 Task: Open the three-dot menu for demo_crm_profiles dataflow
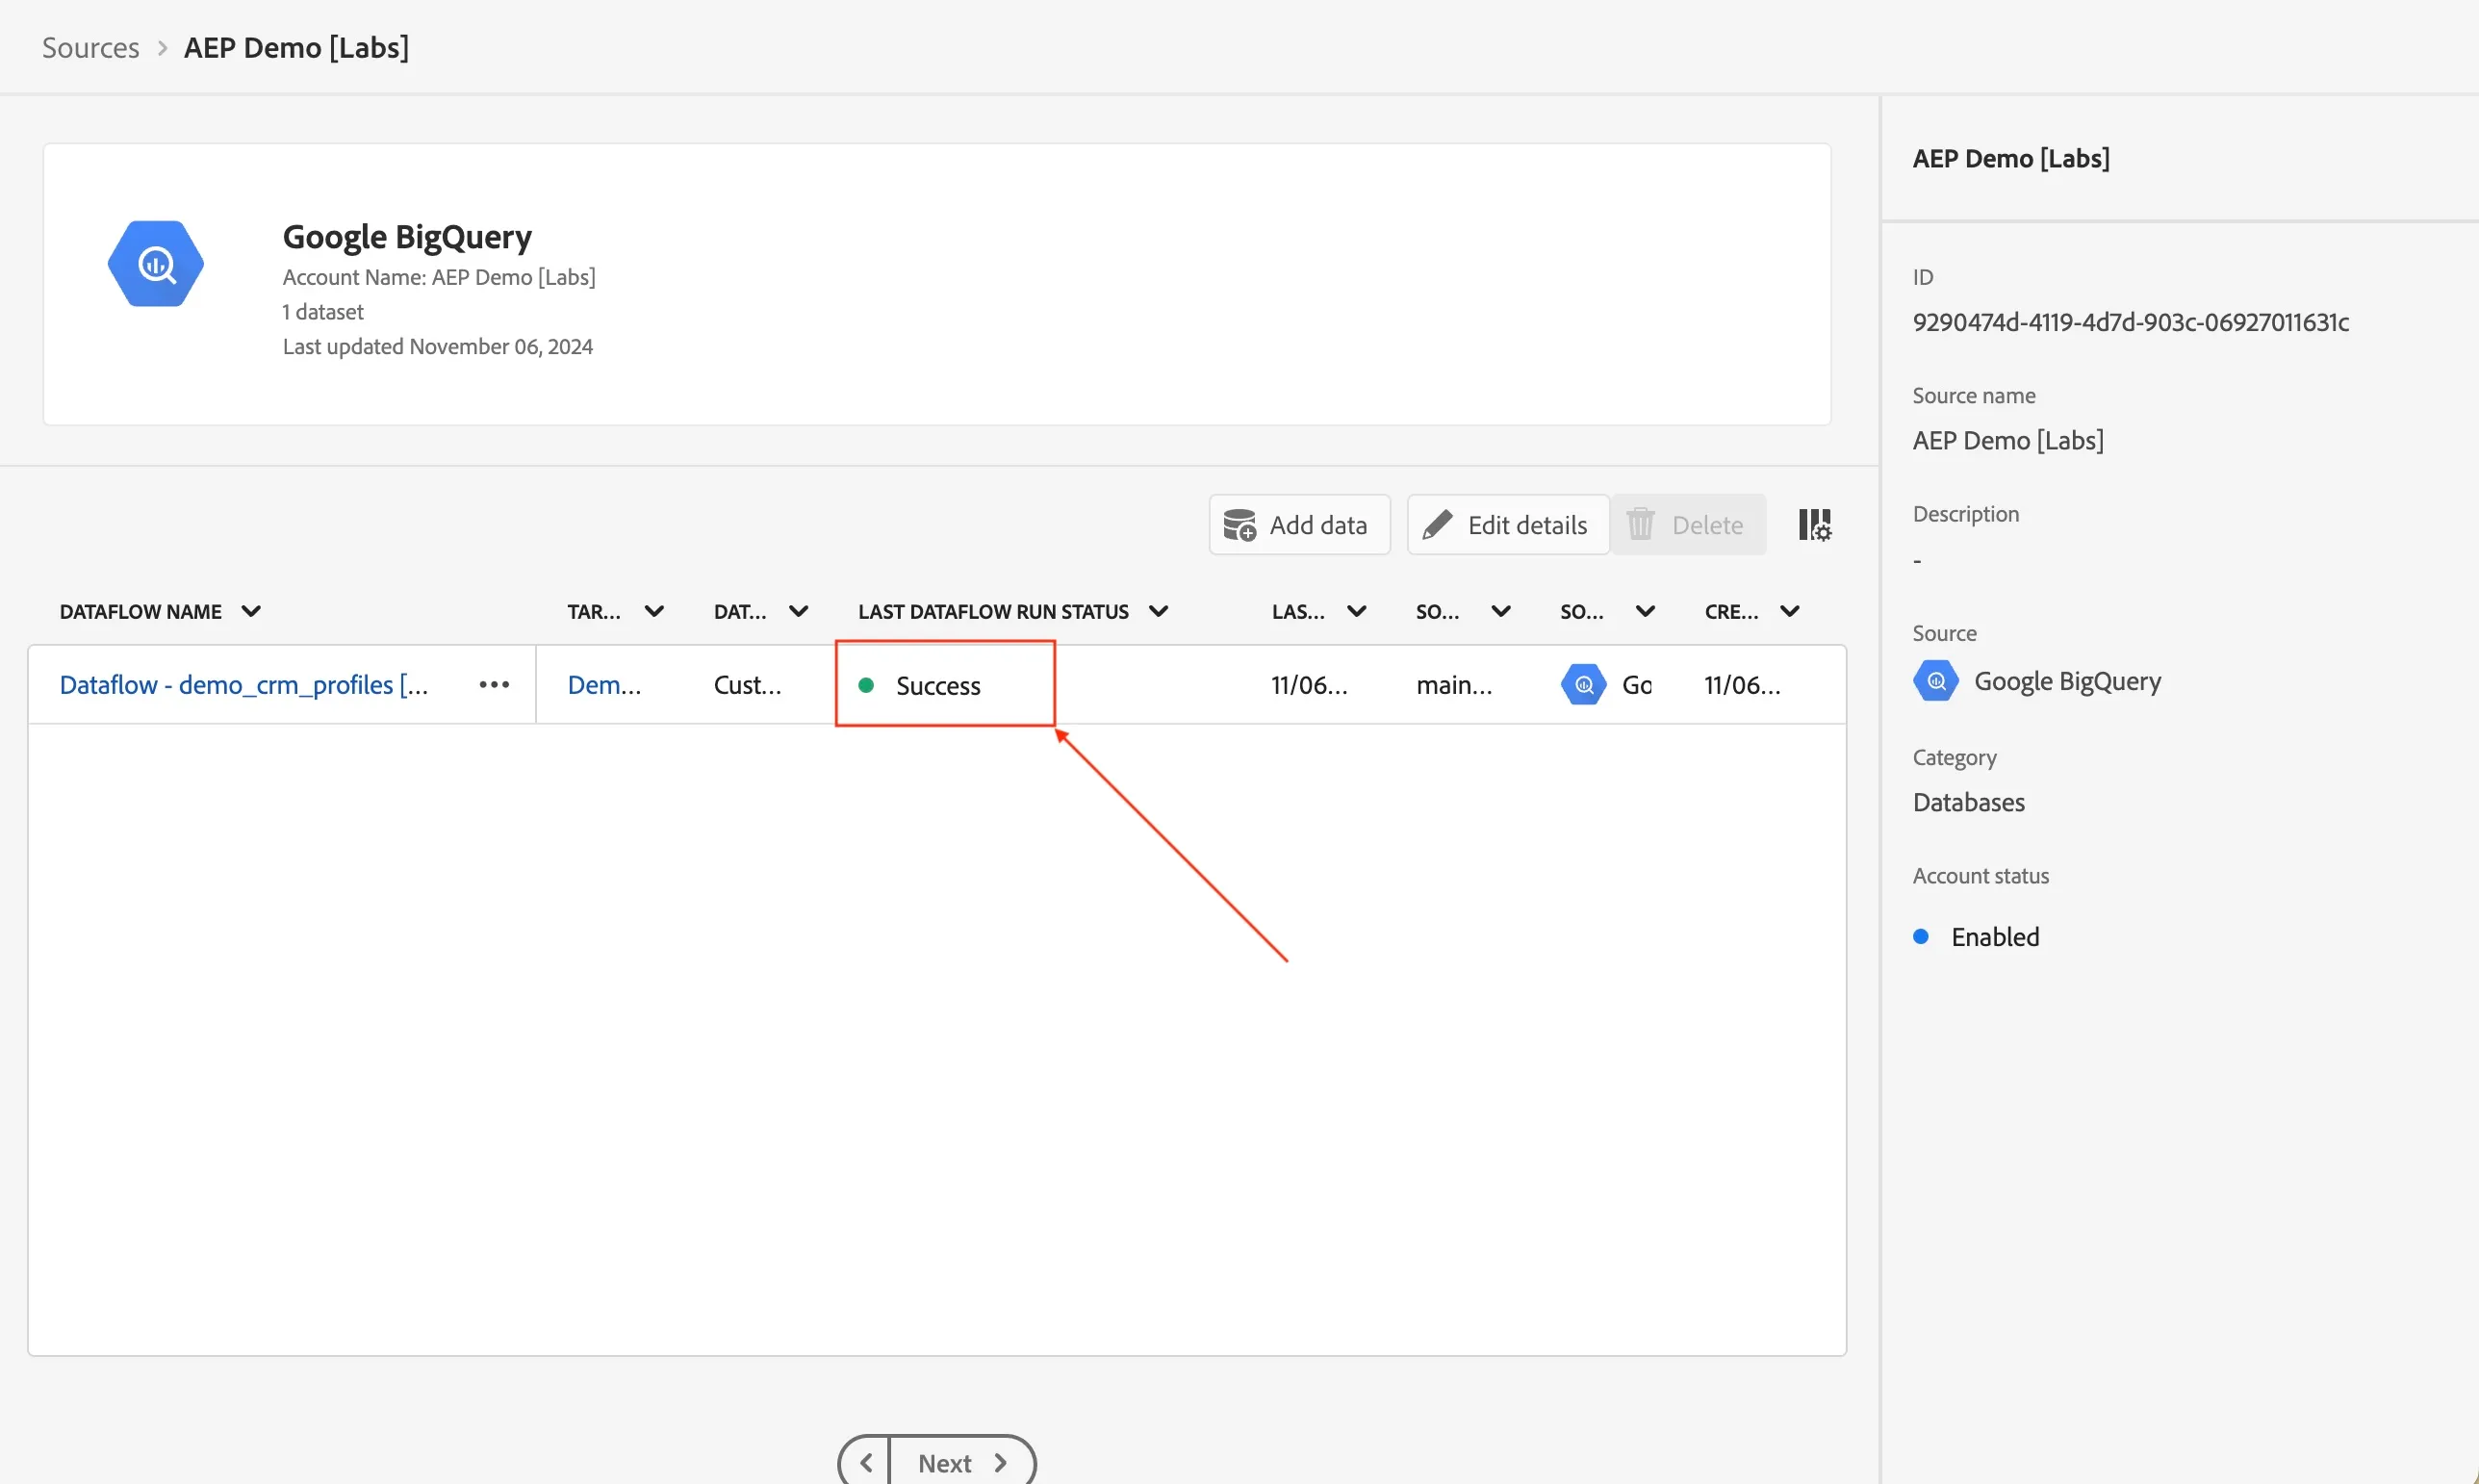[x=494, y=685]
